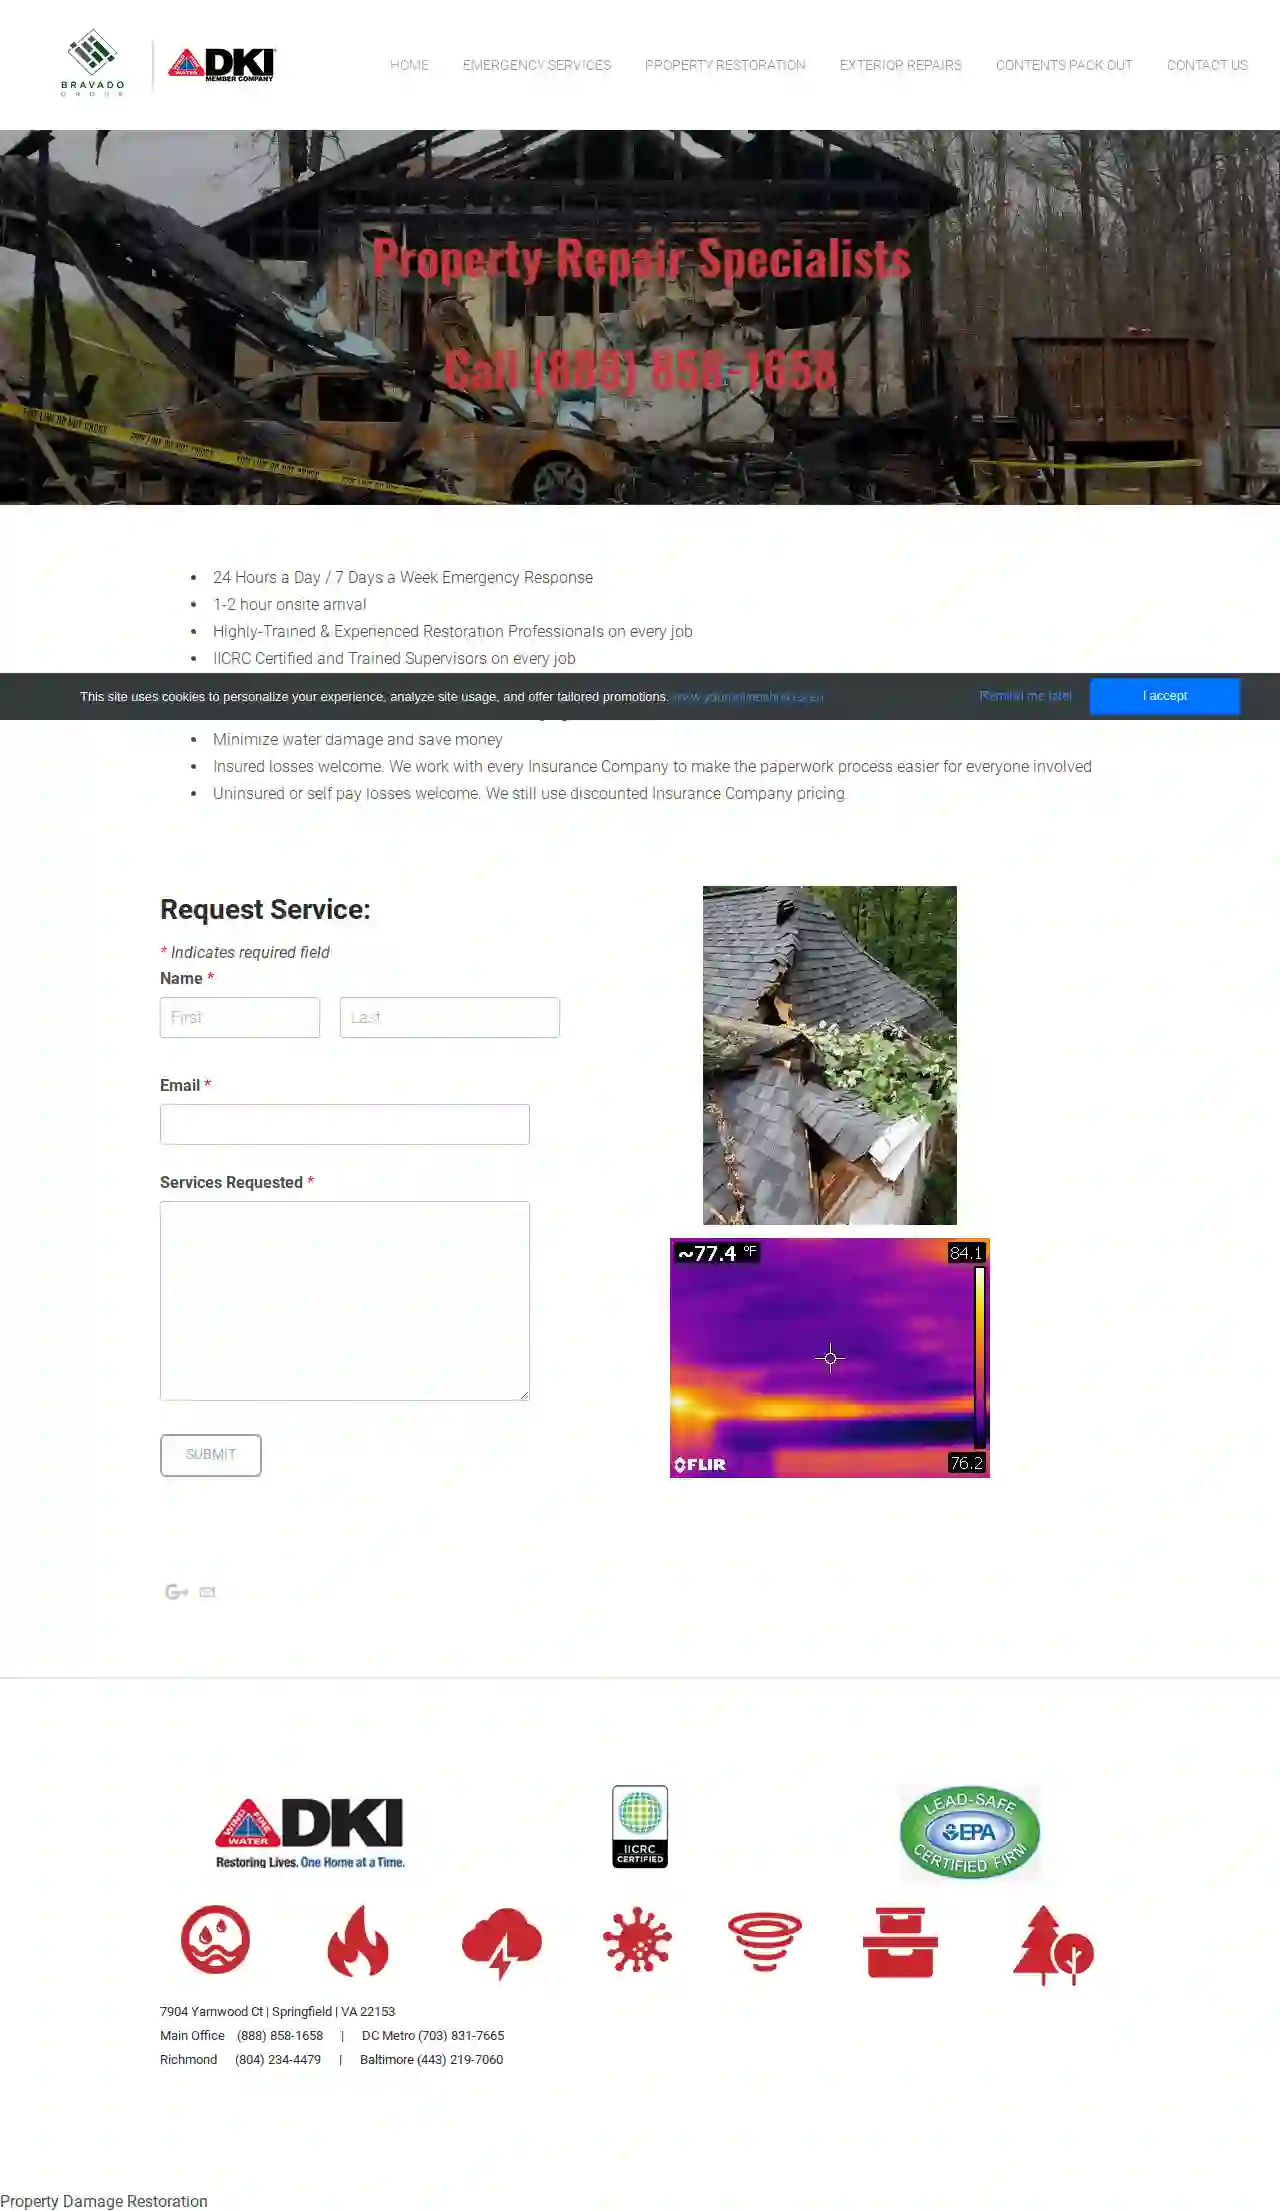
Task: Click the Minimize water damage bullet
Action: tap(358, 739)
